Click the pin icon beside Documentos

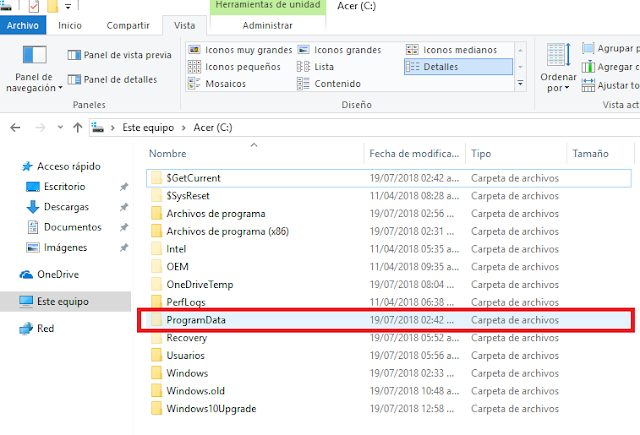tap(124, 227)
